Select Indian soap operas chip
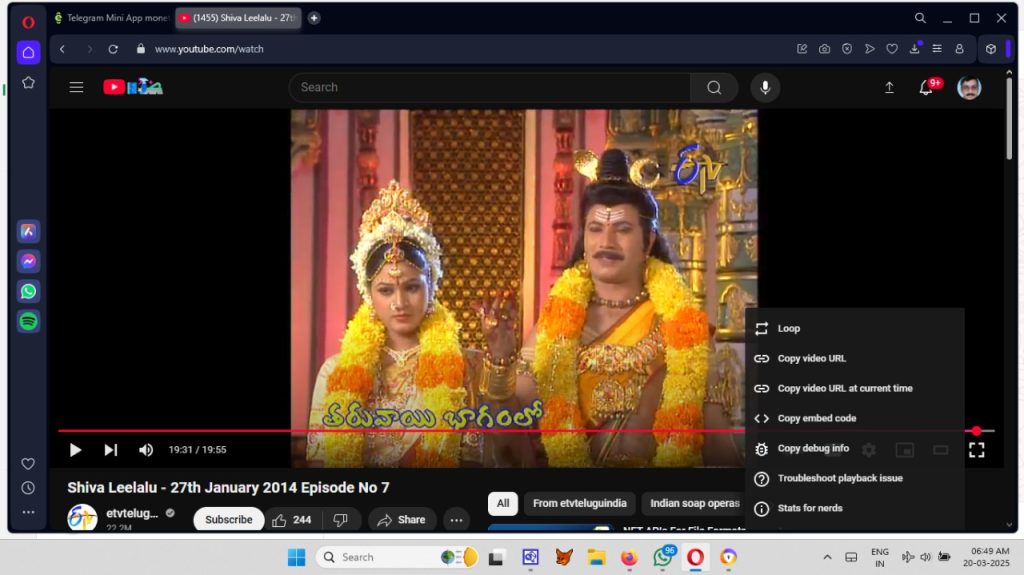 click(x=694, y=504)
